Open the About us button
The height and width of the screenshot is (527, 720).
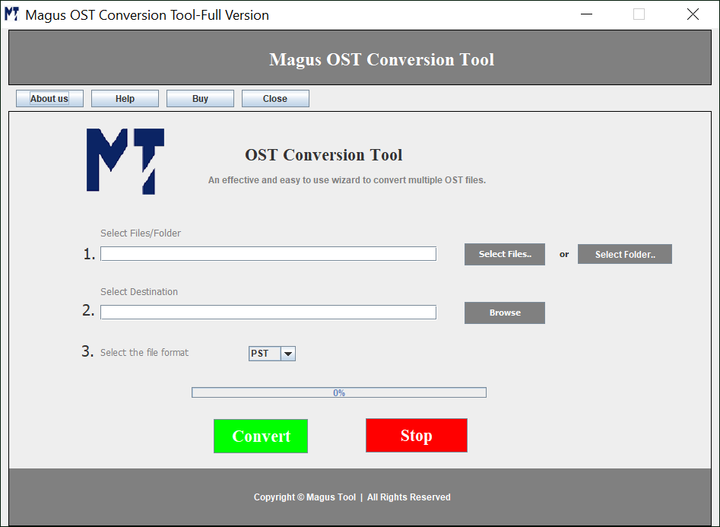49,99
